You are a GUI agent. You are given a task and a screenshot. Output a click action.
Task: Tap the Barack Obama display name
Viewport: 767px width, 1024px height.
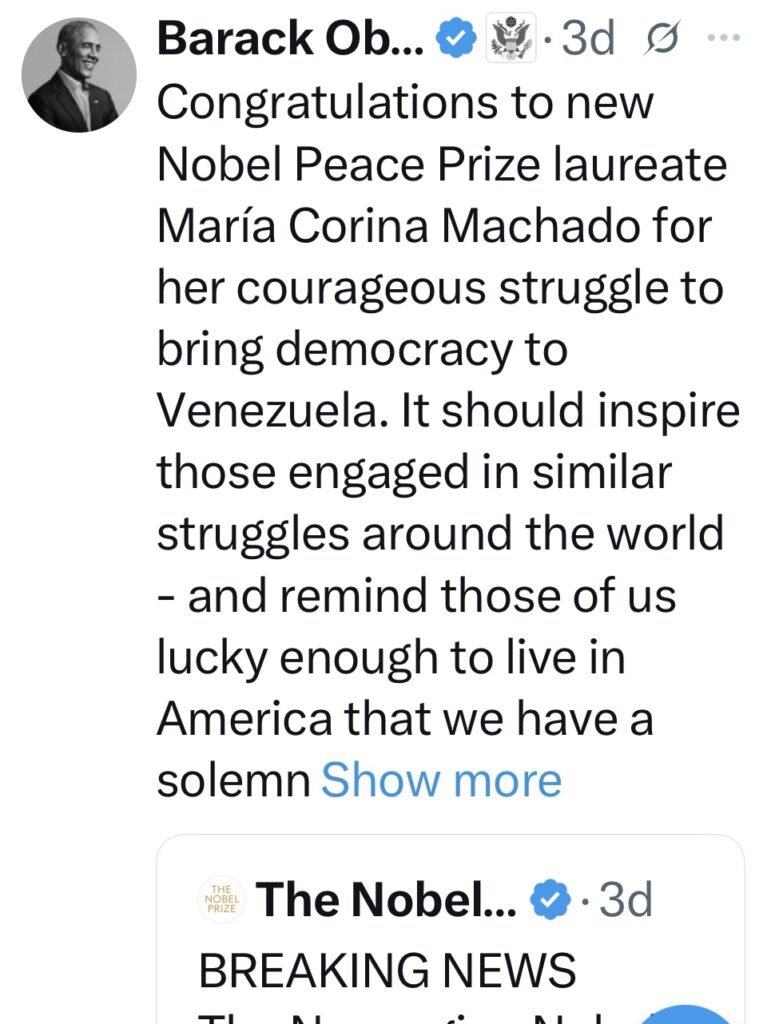292,40
